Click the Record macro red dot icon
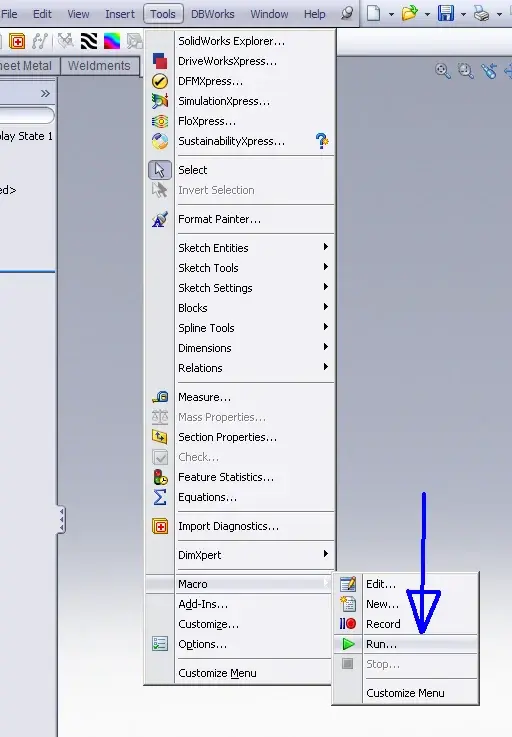 point(348,624)
